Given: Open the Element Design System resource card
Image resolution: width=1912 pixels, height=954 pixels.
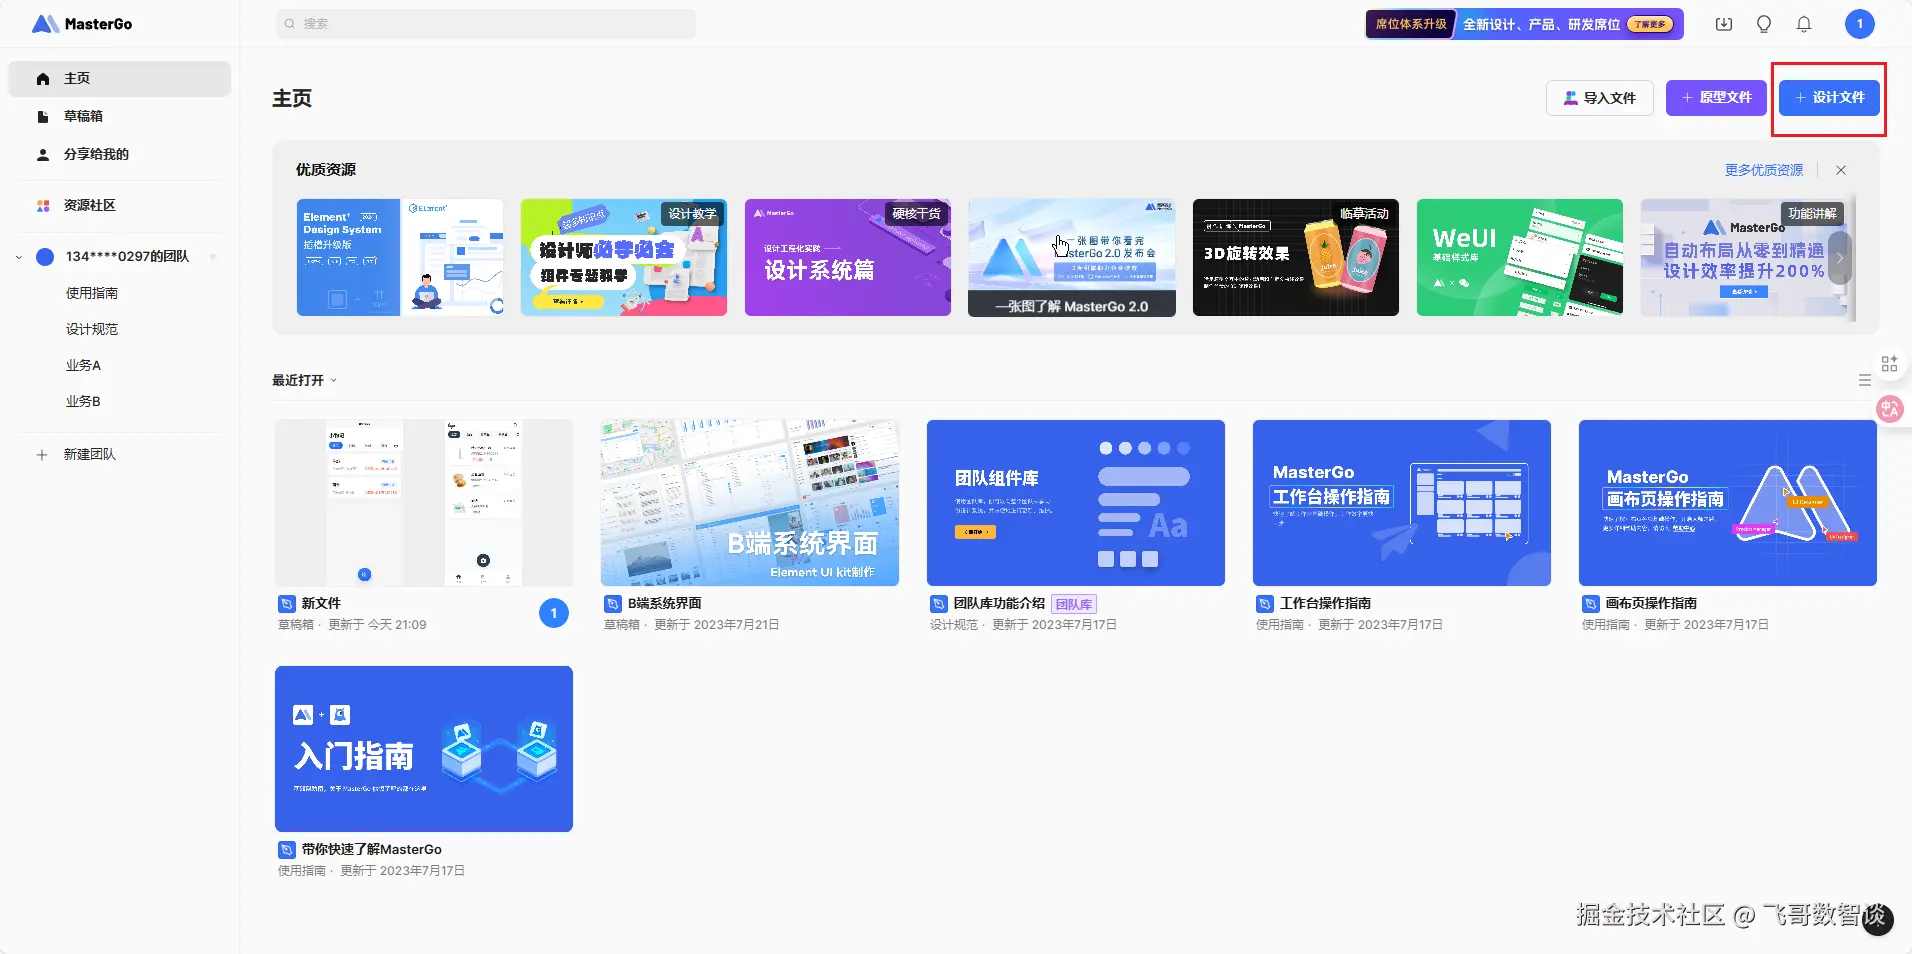Looking at the screenshot, I should (x=400, y=257).
